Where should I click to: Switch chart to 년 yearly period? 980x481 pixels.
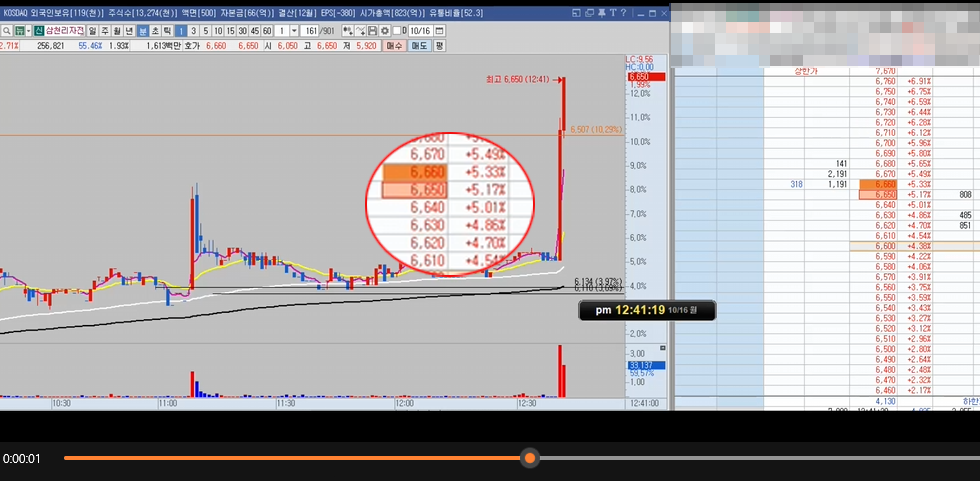click(x=129, y=31)
